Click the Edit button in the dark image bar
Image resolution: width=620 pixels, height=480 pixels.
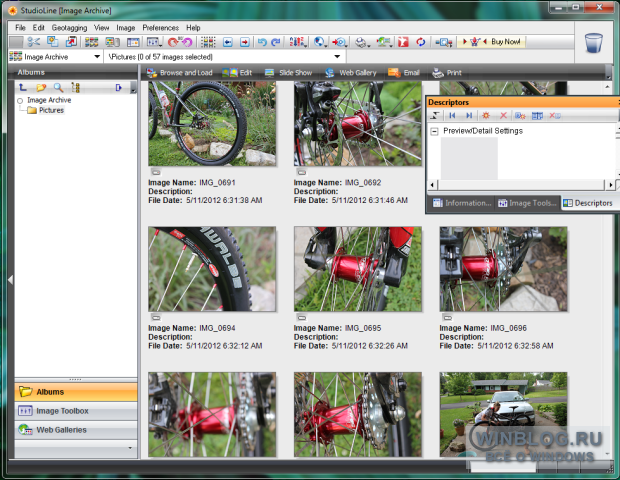point(237,73)
